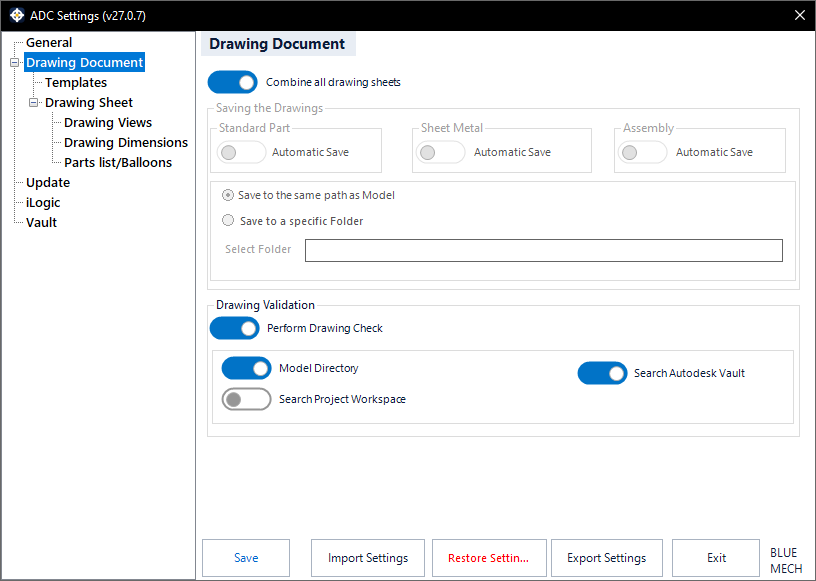Click the Exit button
Image resolution: width=816 pixels, height=581 pixels.
[x=716, y=558]
